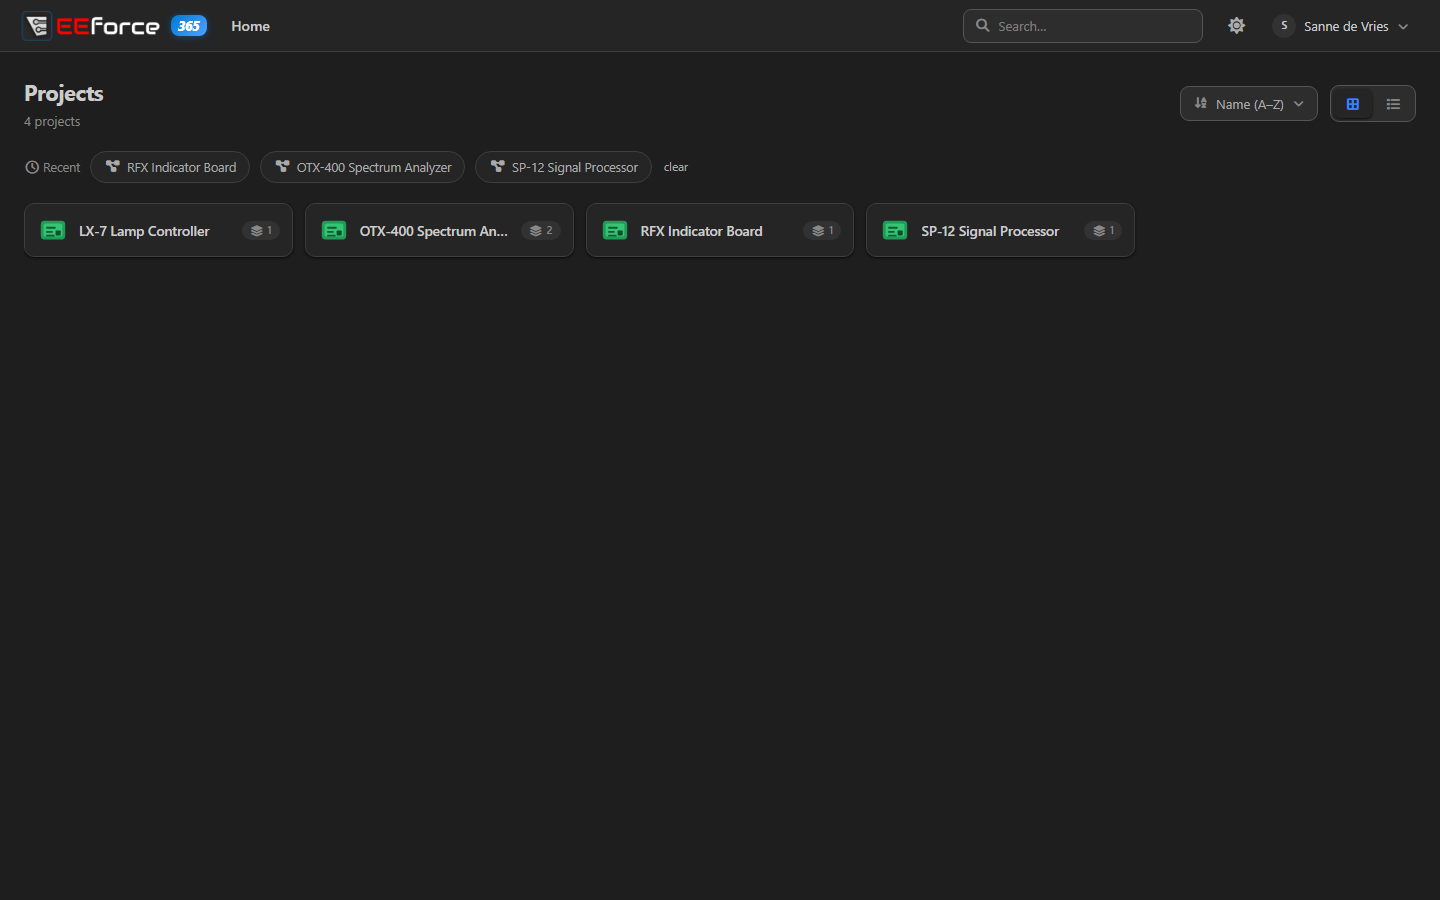Screen dimensions: 1440x900
Task: Click the SP-12 Signal Processor card's green icon
Action: click(x=895, y=231)
